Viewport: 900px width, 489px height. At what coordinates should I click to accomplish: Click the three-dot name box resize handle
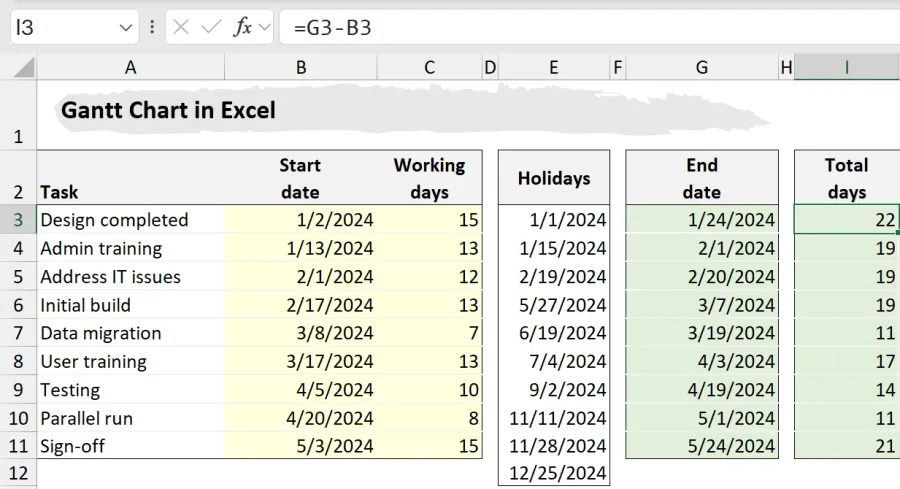tap(152, 28)
